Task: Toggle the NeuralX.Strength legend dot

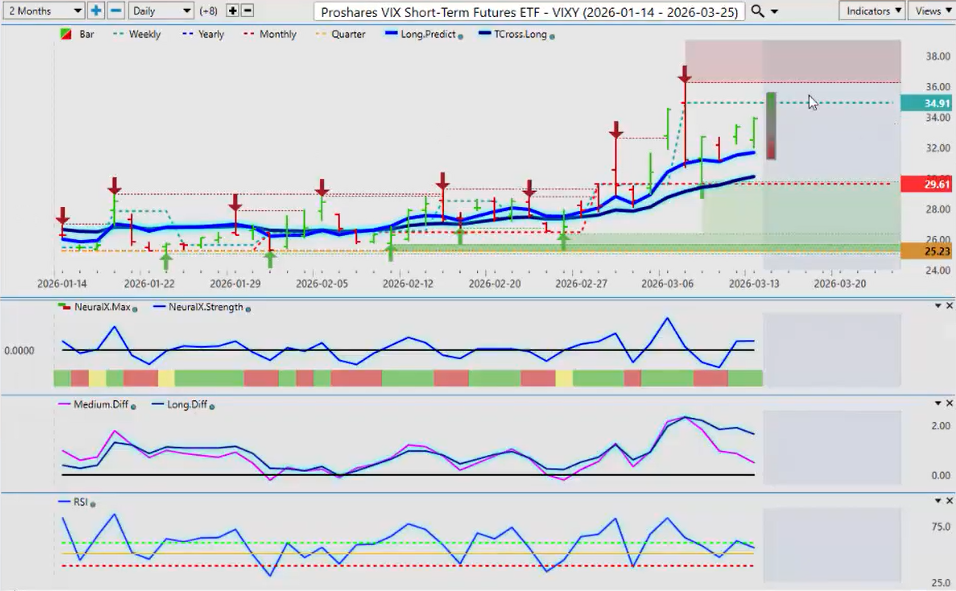Action: [x=247, y=308]
